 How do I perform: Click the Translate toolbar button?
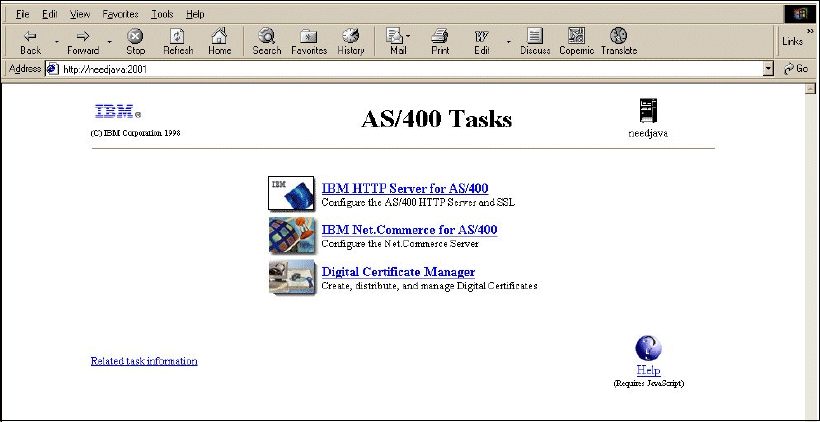(x=619, y=42)
